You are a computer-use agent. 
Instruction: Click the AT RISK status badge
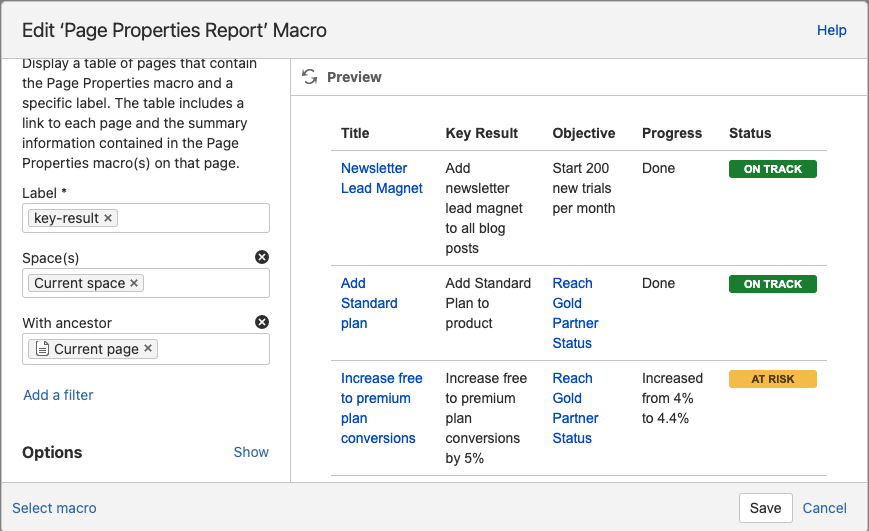(772, 379)
